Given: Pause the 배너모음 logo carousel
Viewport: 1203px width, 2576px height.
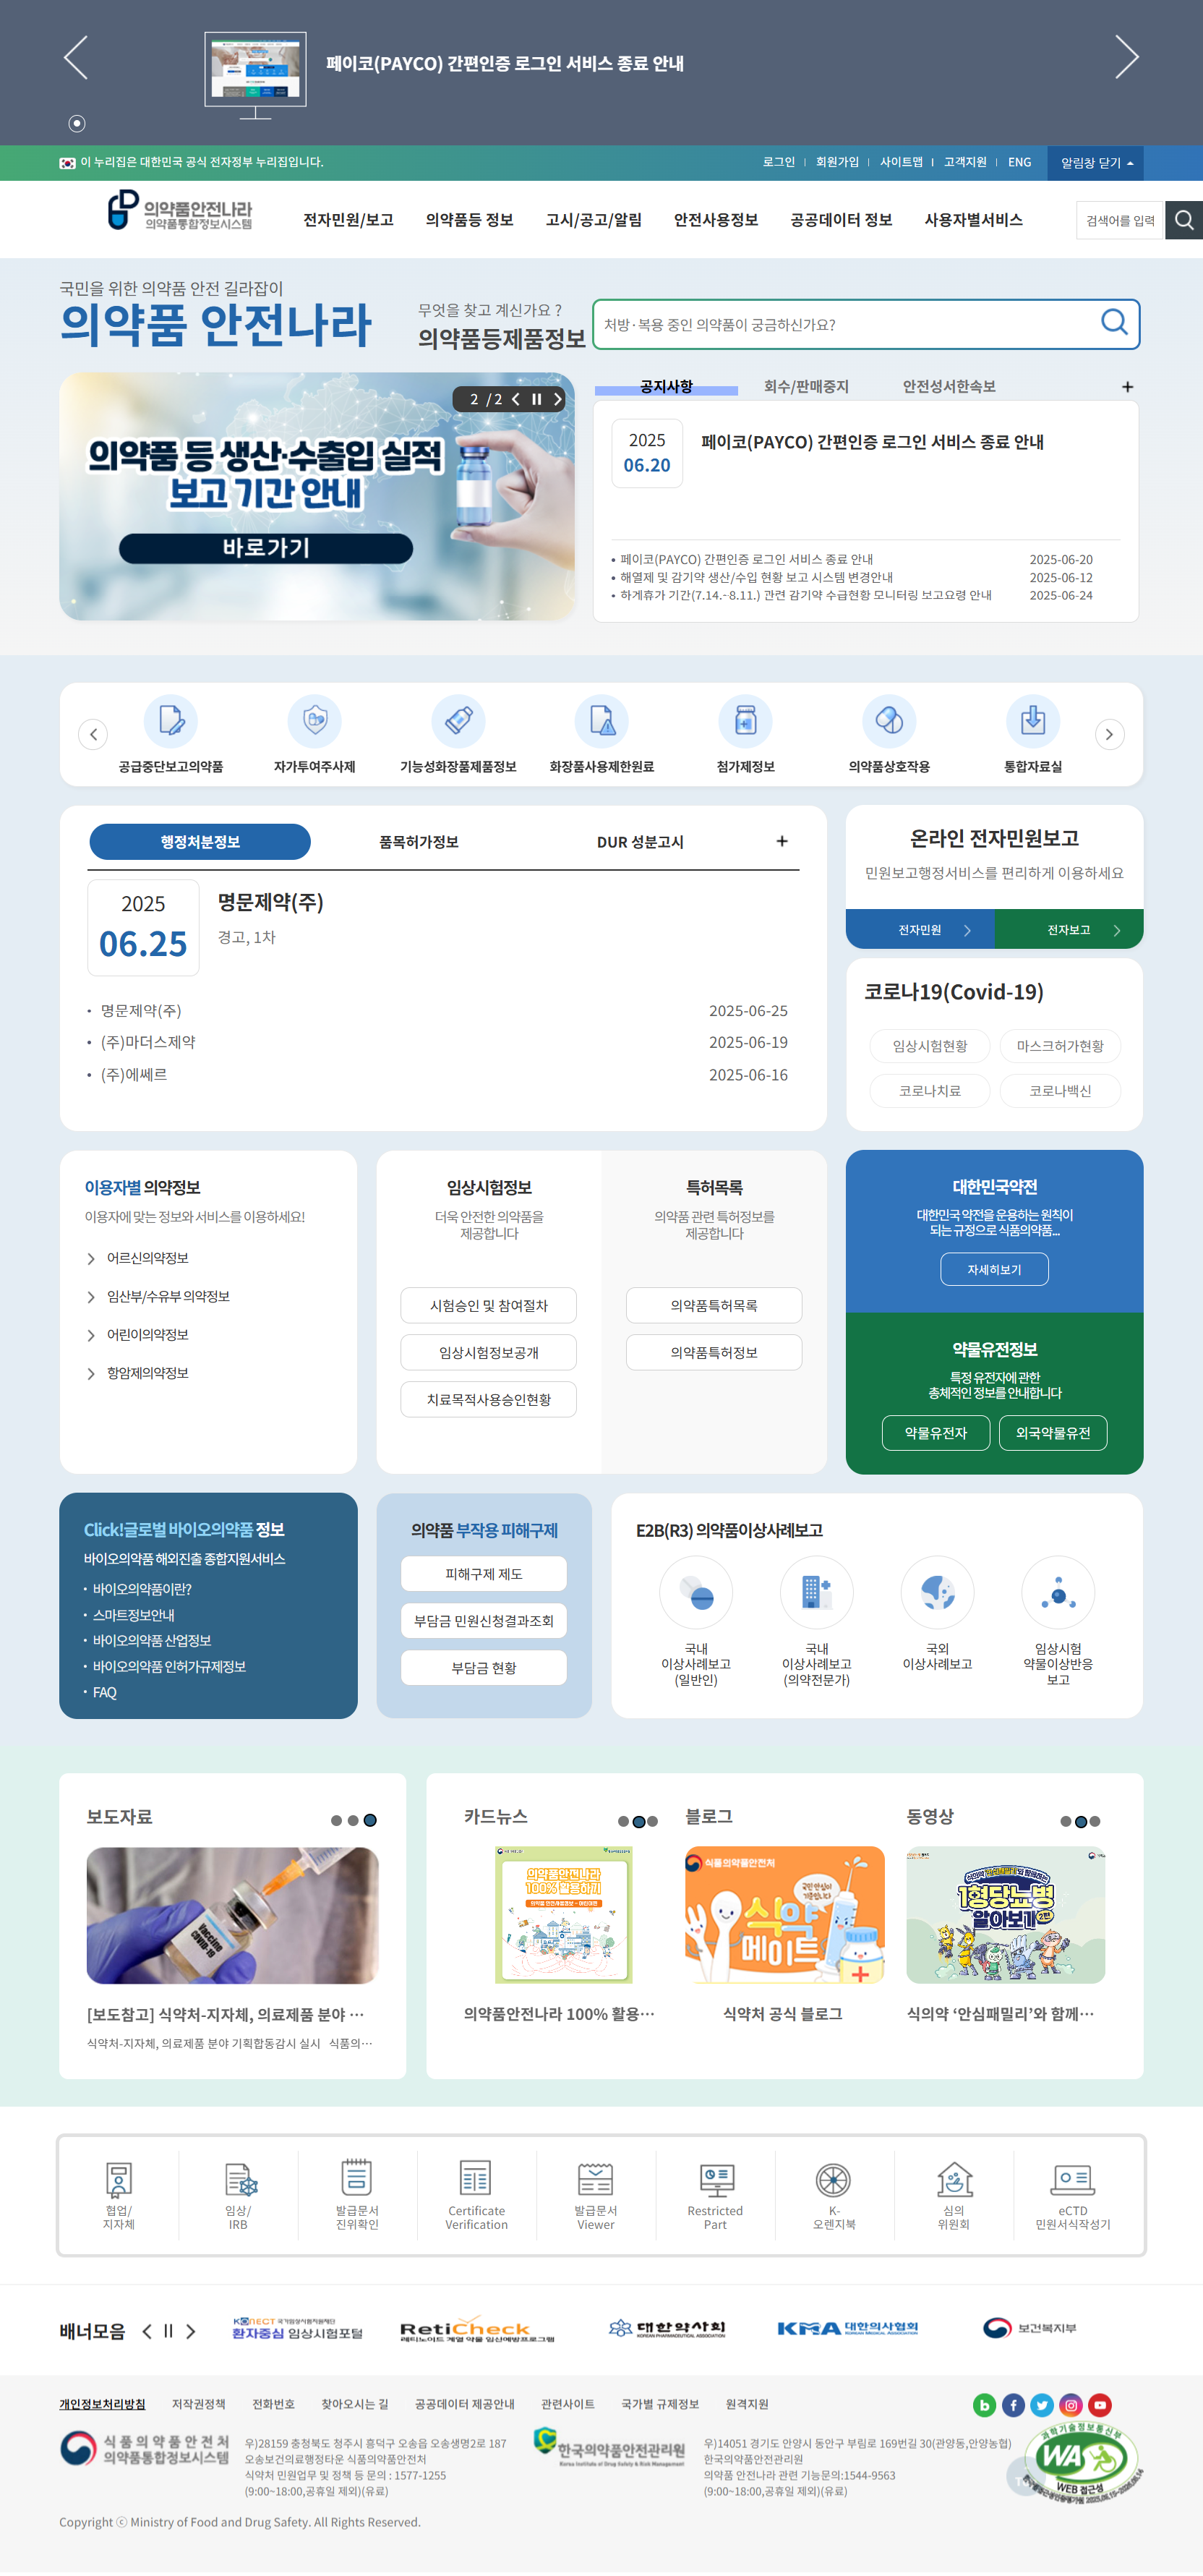Looking at the screenshot, I should (168, 2331).
